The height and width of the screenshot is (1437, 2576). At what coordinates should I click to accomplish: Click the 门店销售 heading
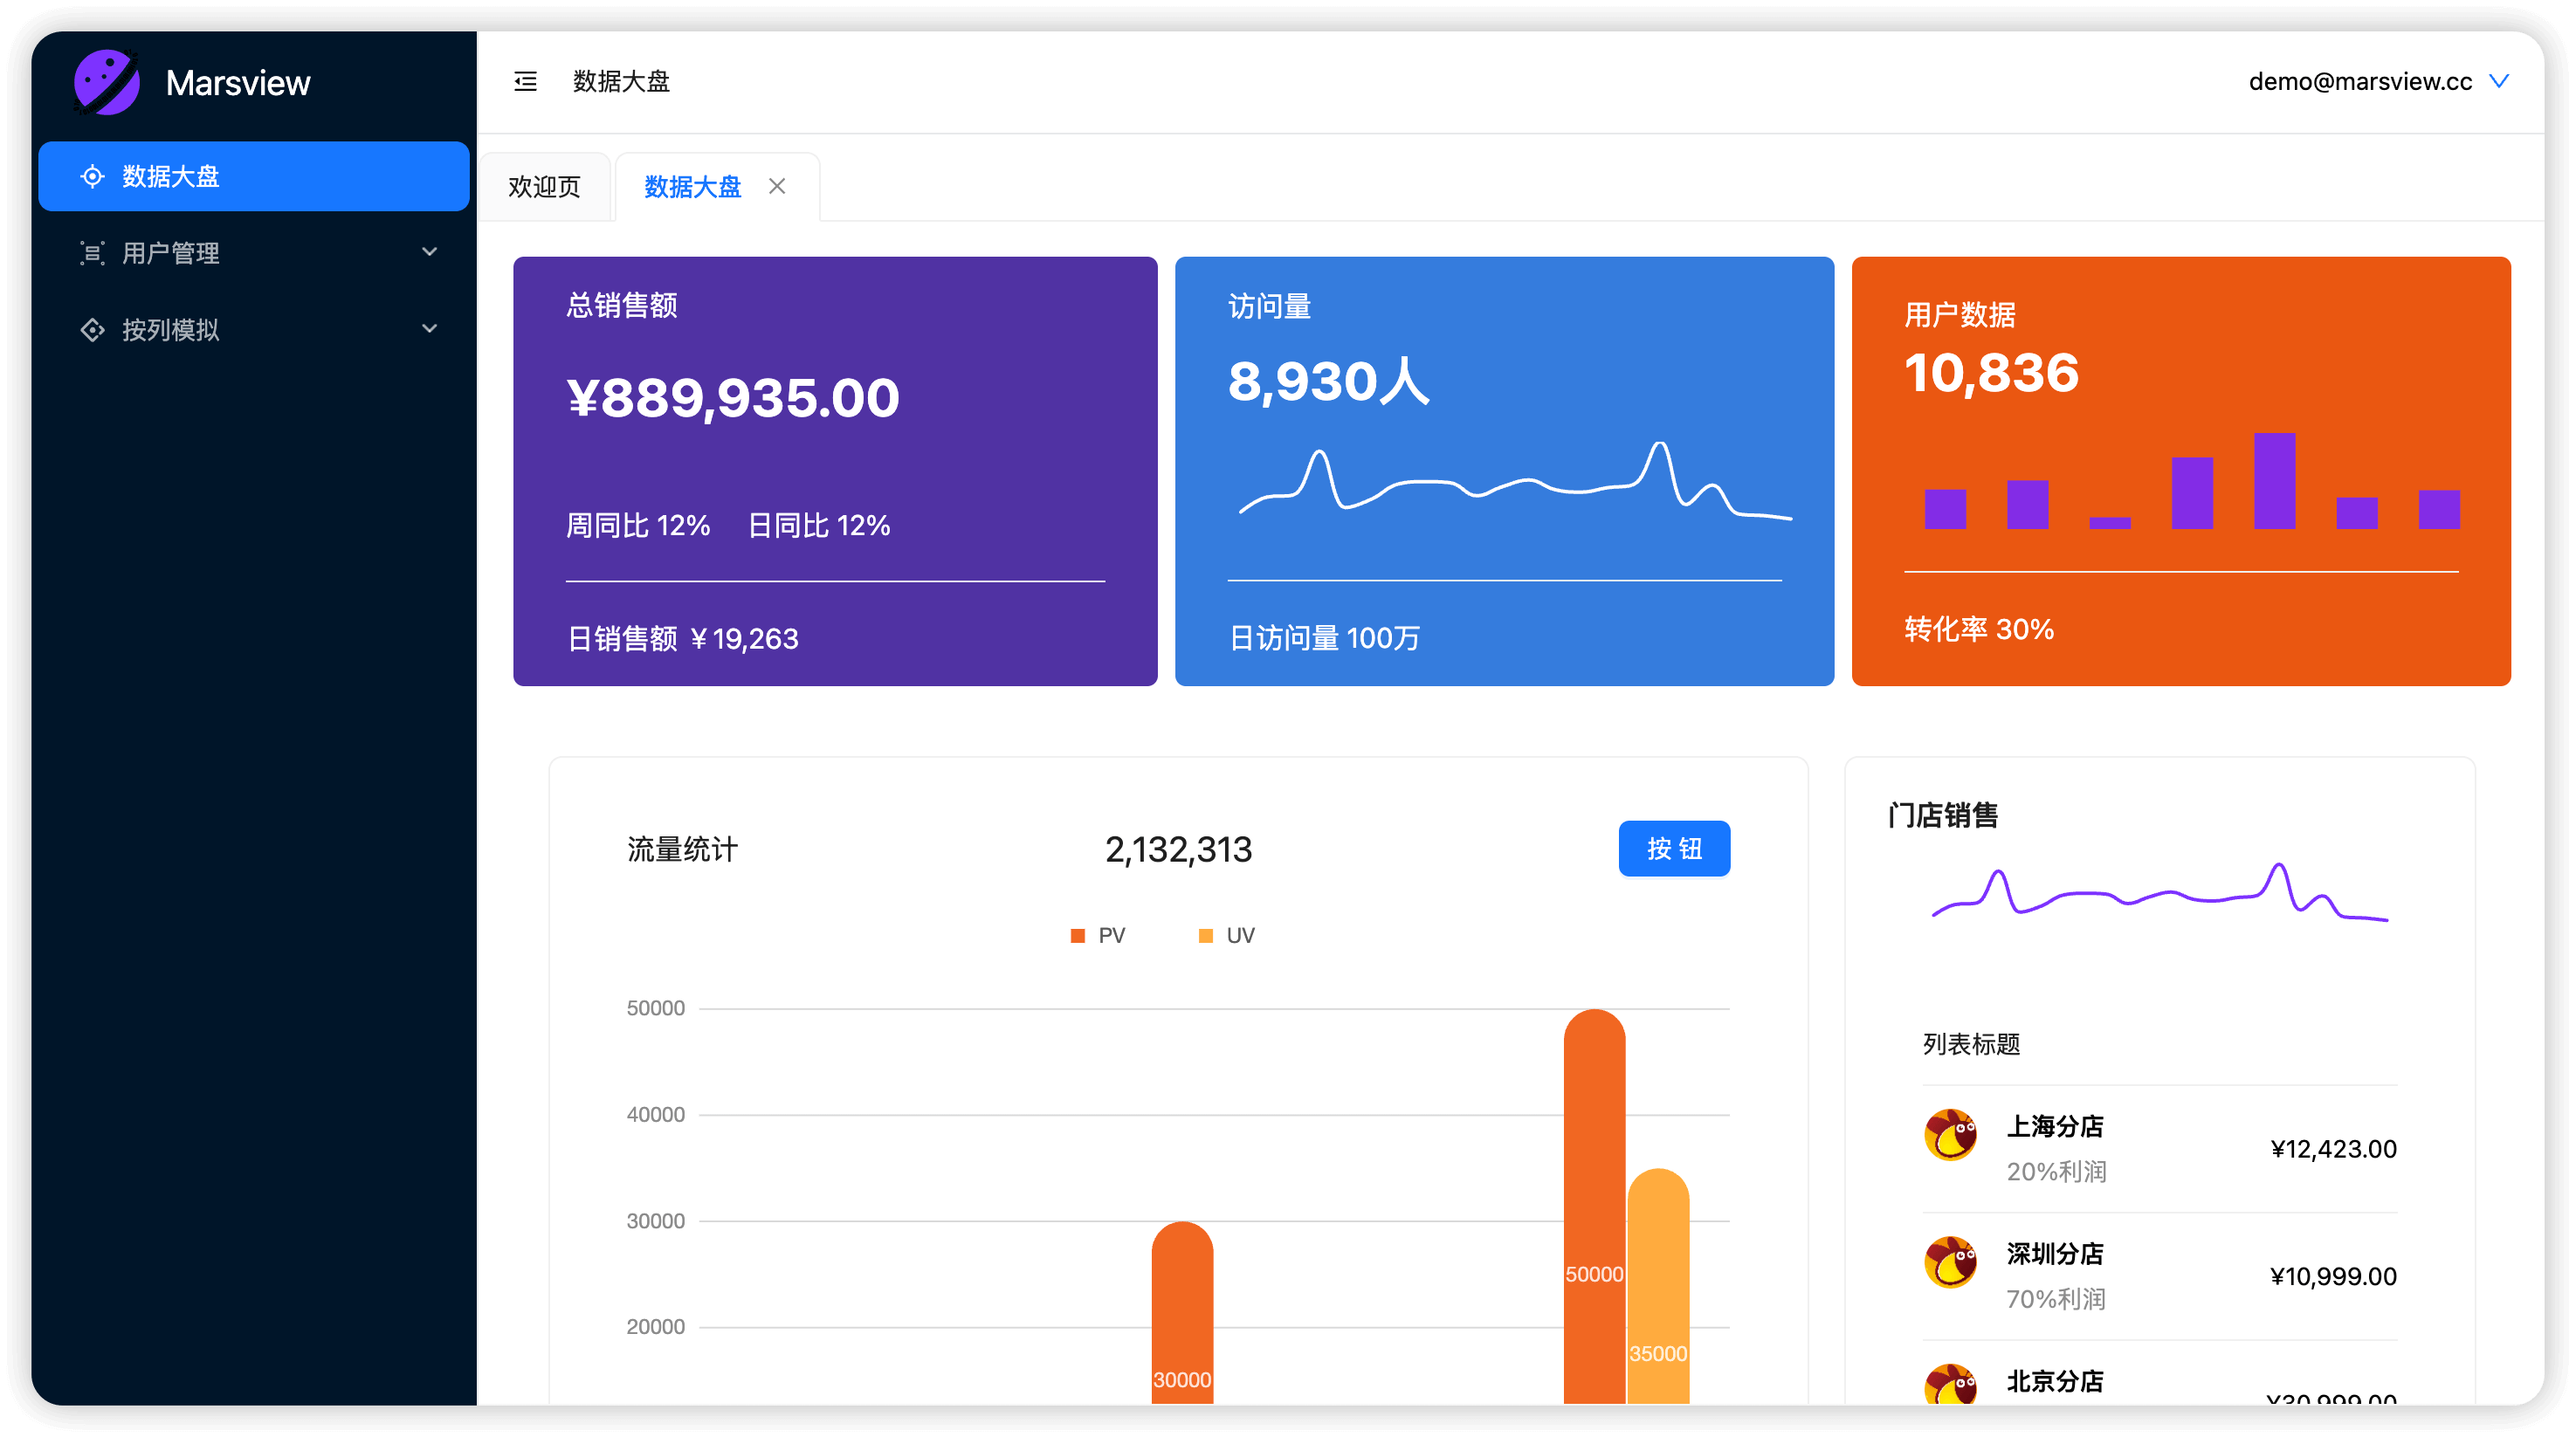pos(1943,815)
